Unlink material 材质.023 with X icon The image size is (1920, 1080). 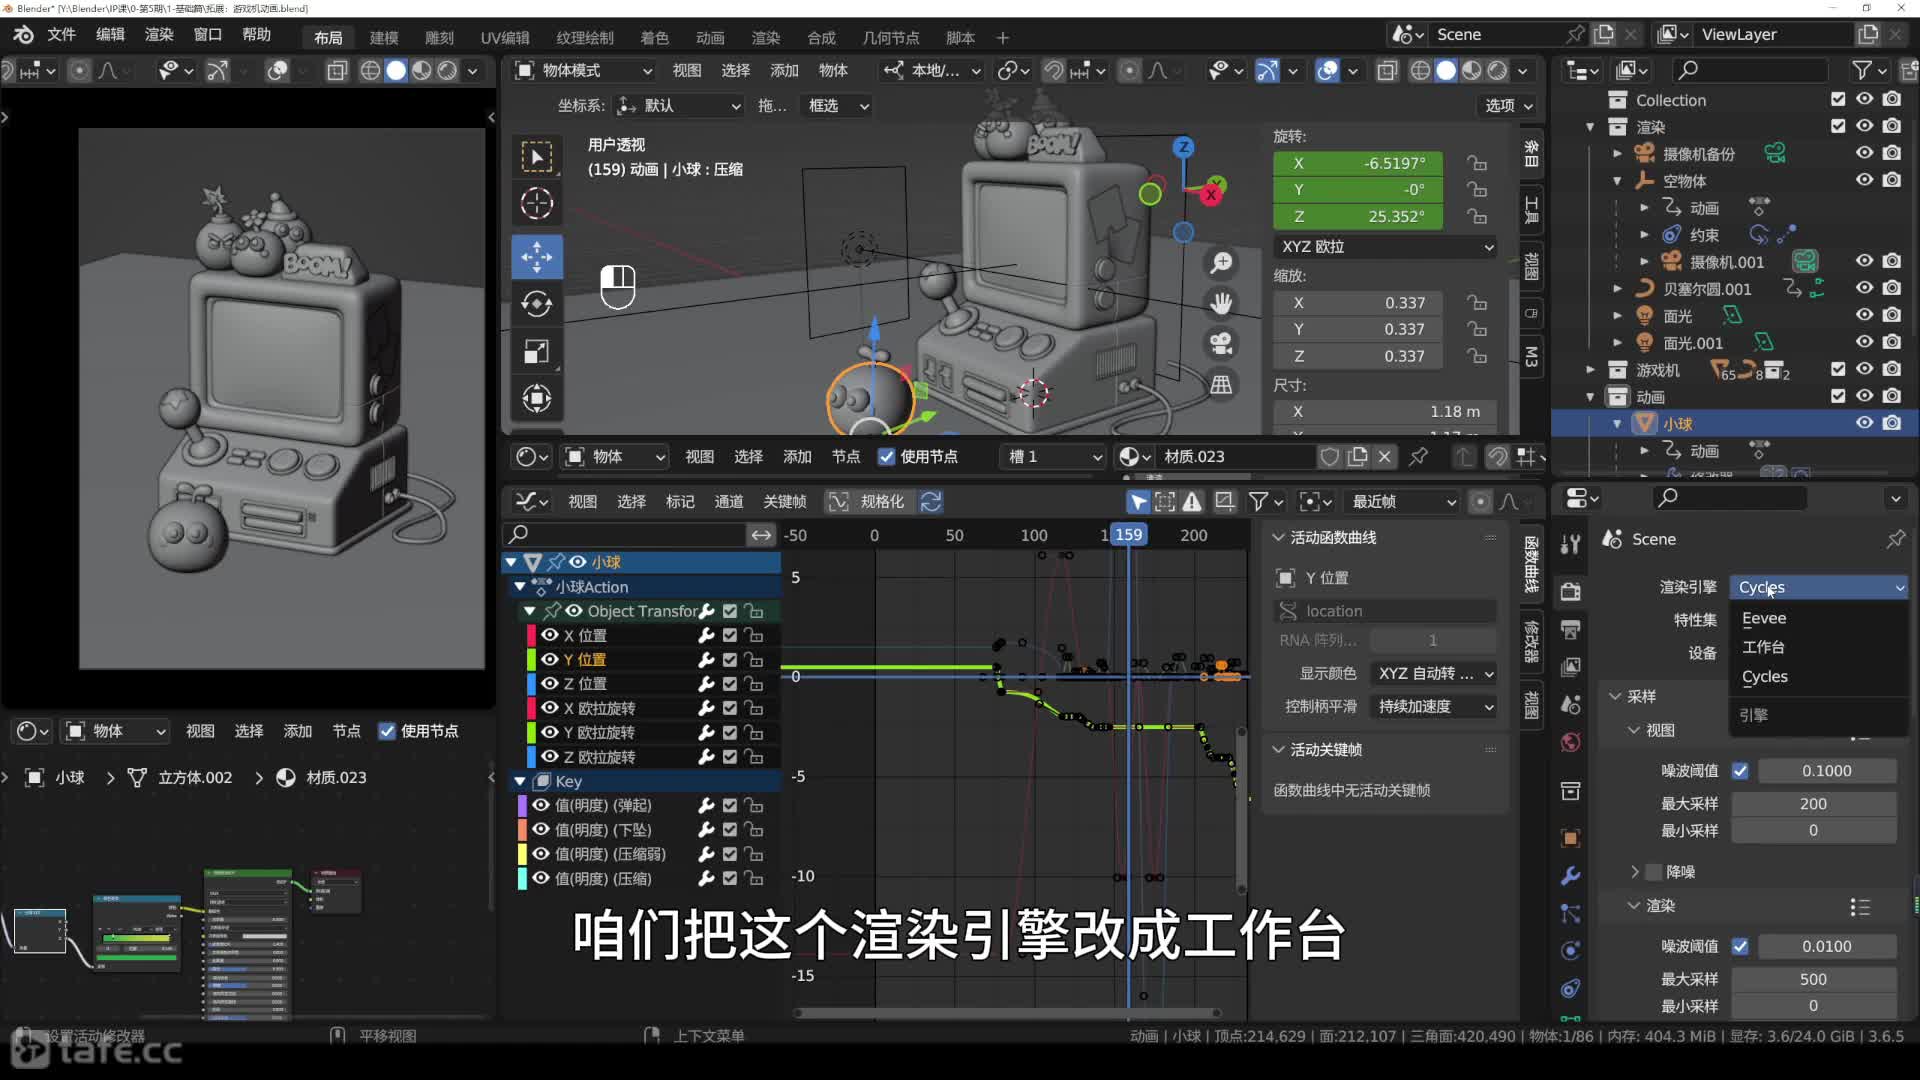[x=1385, y=457]
